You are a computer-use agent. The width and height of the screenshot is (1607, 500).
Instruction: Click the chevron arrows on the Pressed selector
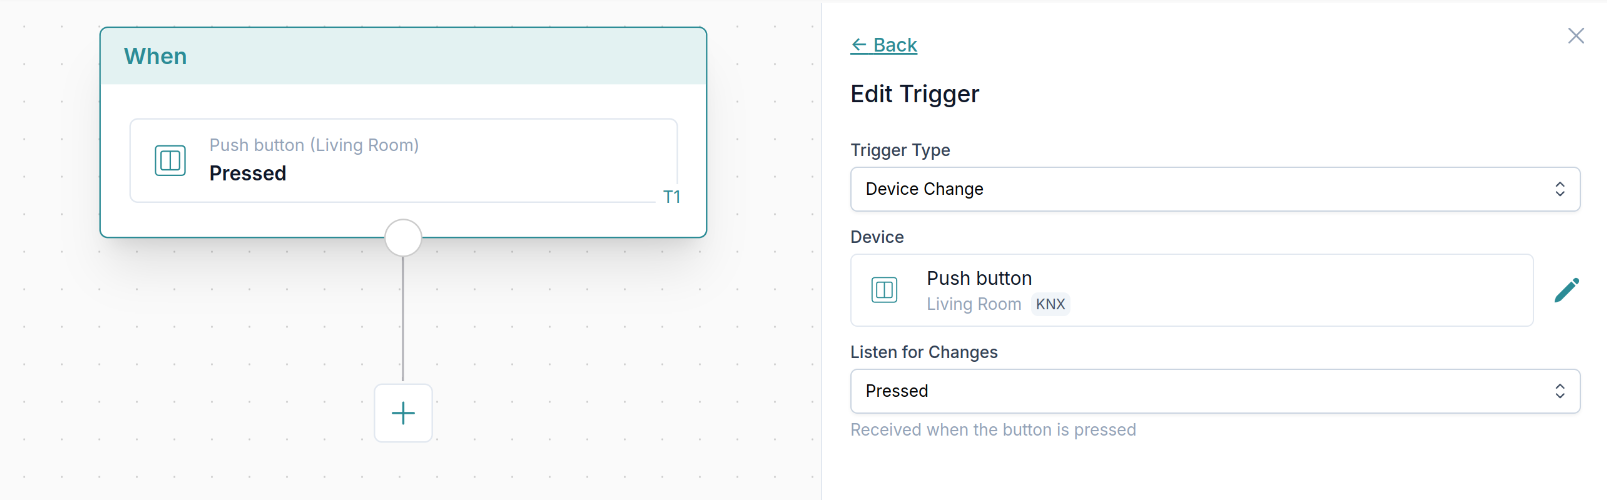(1559, 391)
